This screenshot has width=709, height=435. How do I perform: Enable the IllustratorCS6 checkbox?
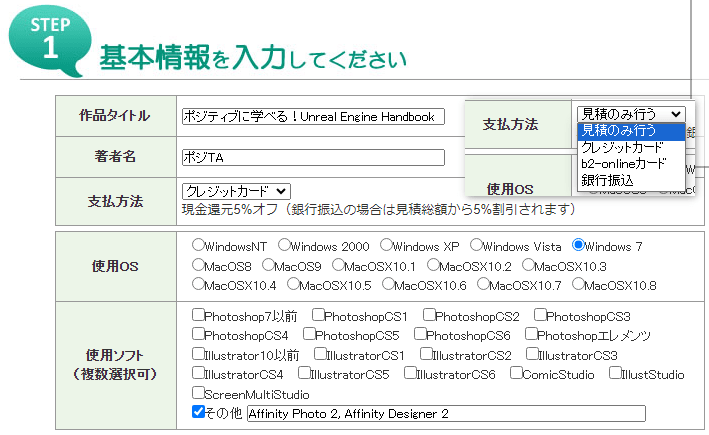pyautogui.click(x=410, y=373)
